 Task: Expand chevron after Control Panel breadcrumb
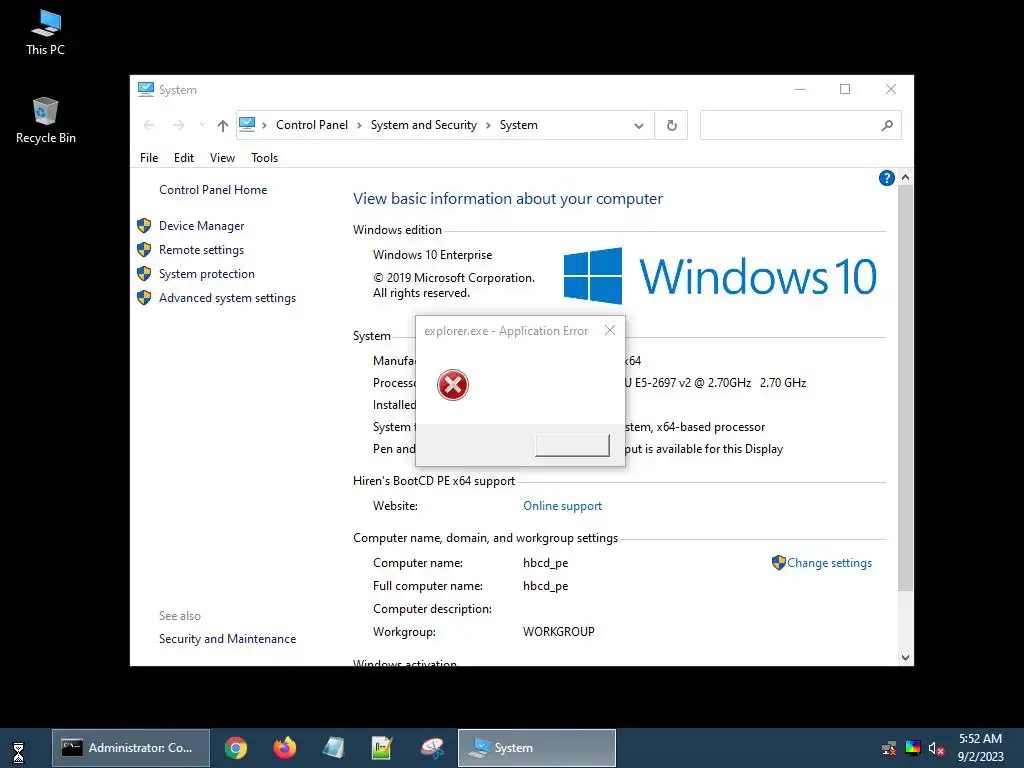pyautogui.click(x=359, y=125)
